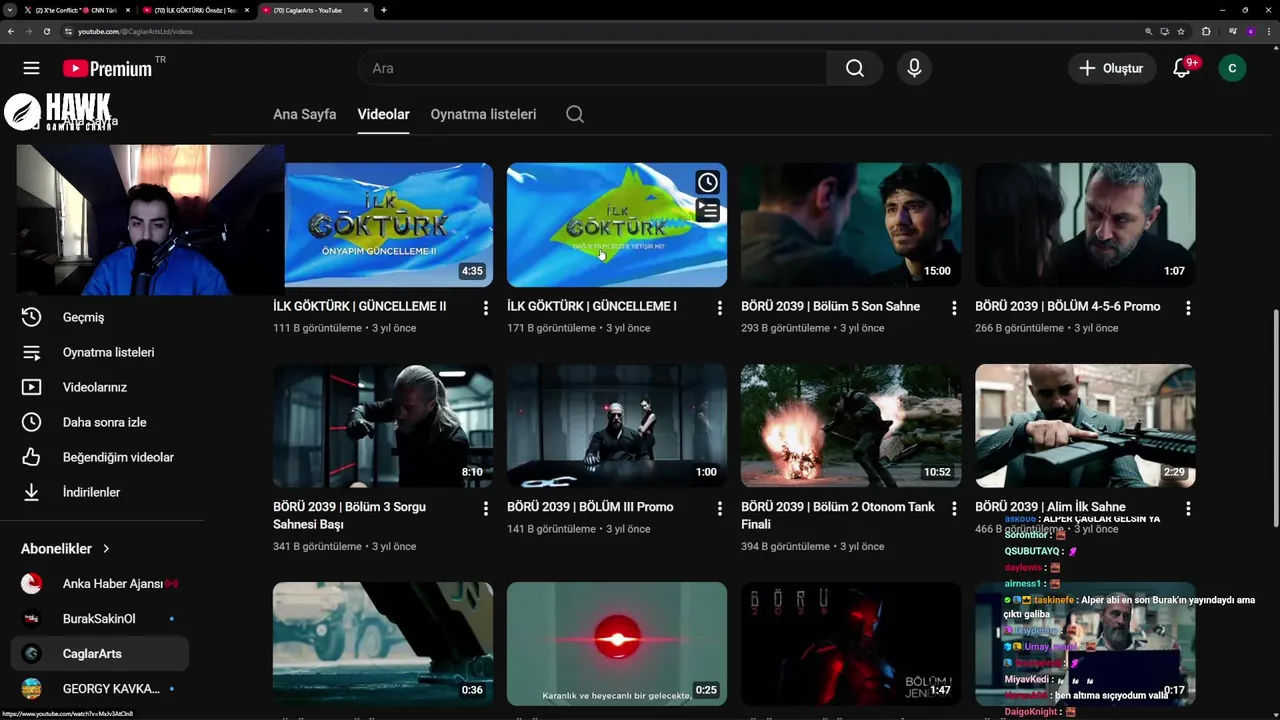Open the hamburger guide menu
Viewport: 1280px width, 720px height.
(32, 68)
